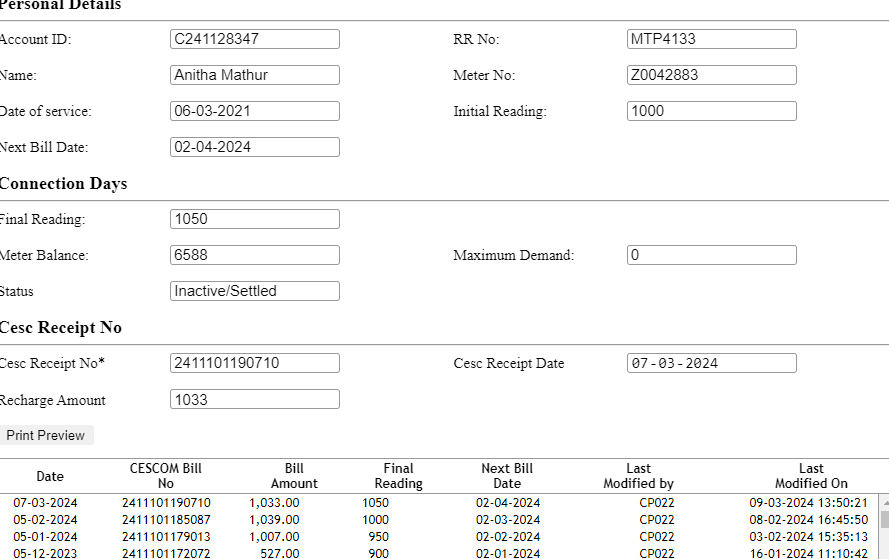The width and height of the screenshot is (889, 559).
Task: Click bill amount 1,007.00
Action: pyautogui.click(x=274, y=537)
